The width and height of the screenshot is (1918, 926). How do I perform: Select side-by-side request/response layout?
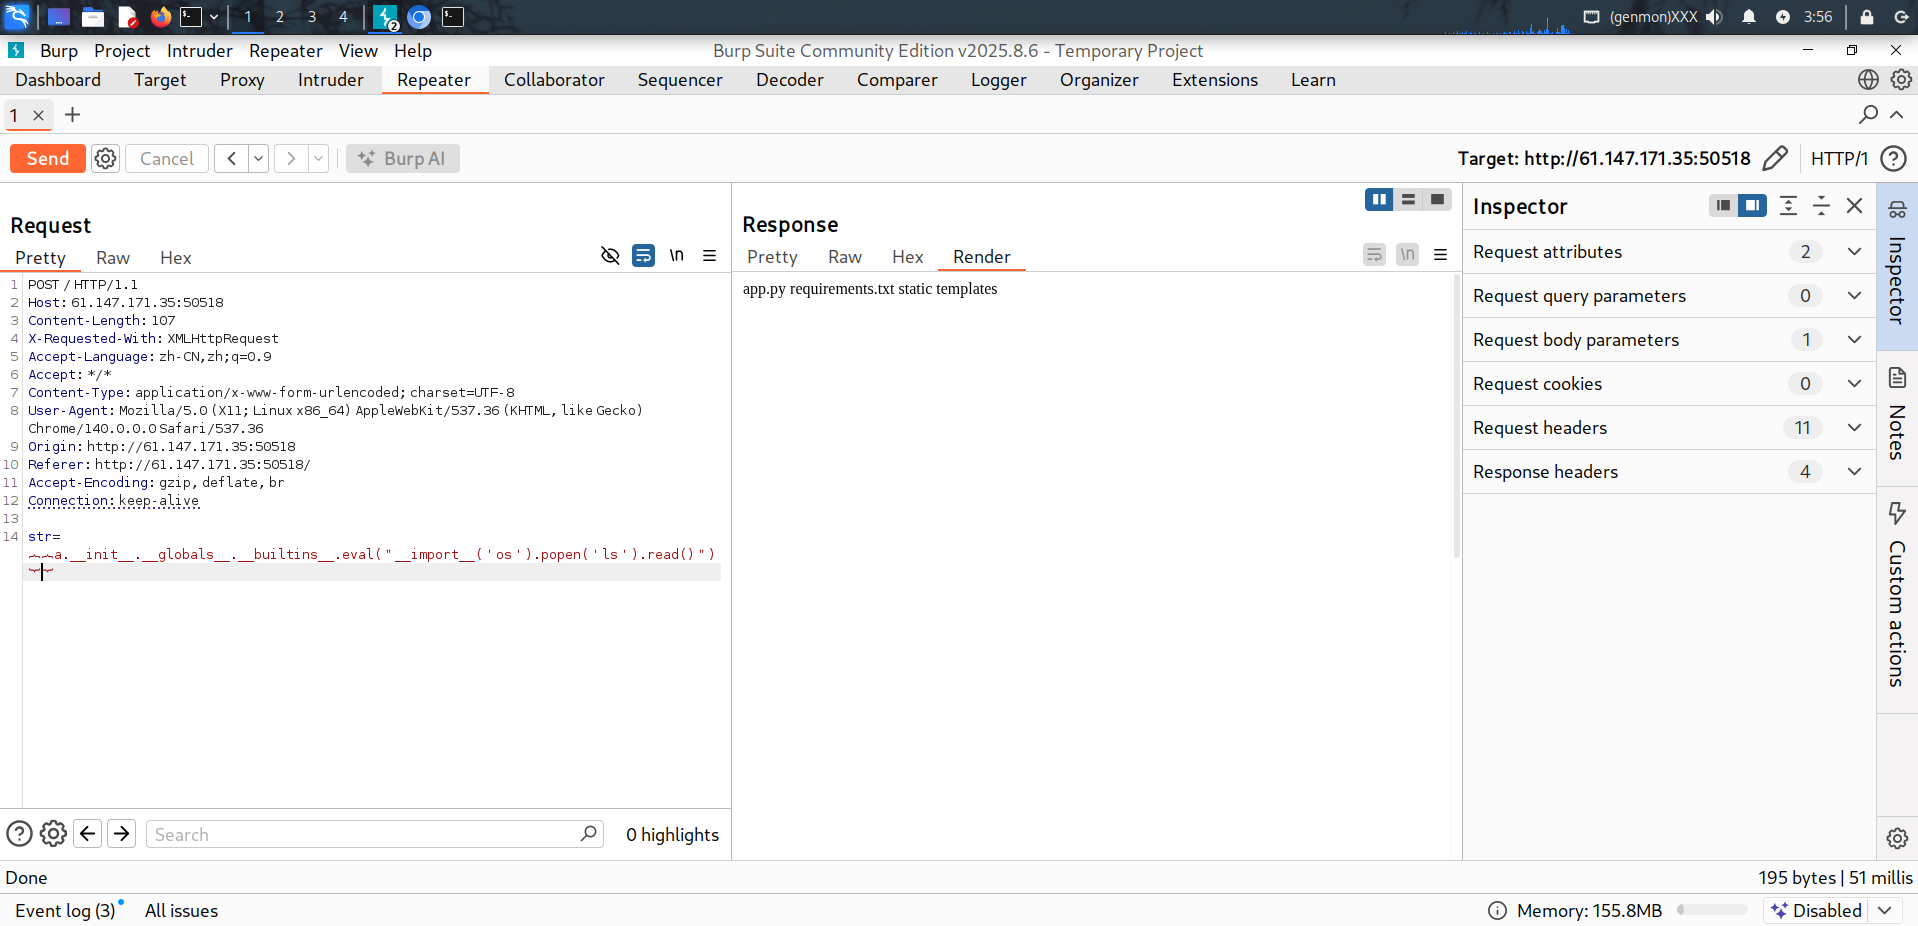pos(1379,199)
